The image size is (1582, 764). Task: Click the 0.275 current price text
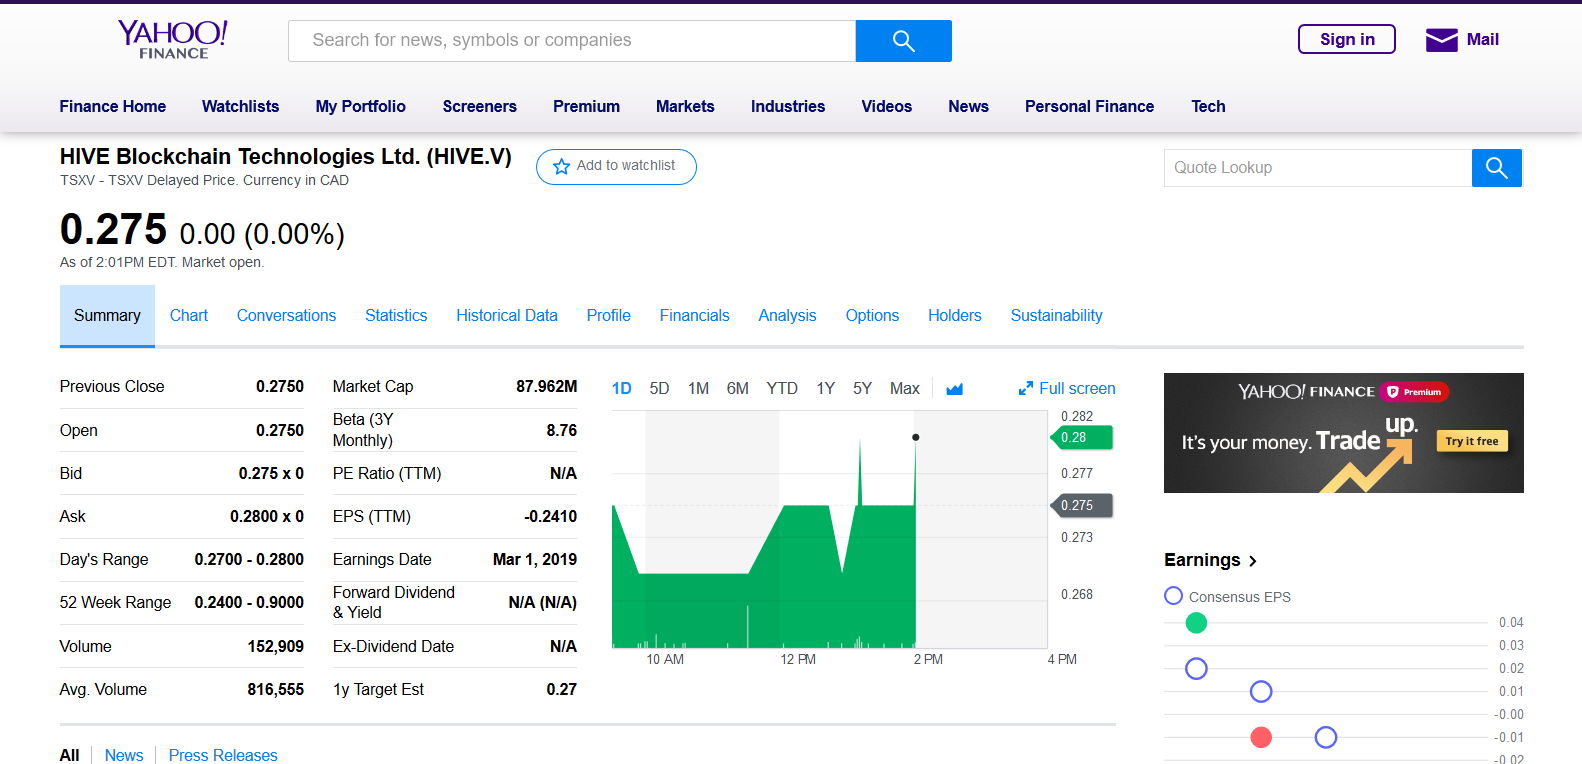pyautogui.click(x=113, y=229)
